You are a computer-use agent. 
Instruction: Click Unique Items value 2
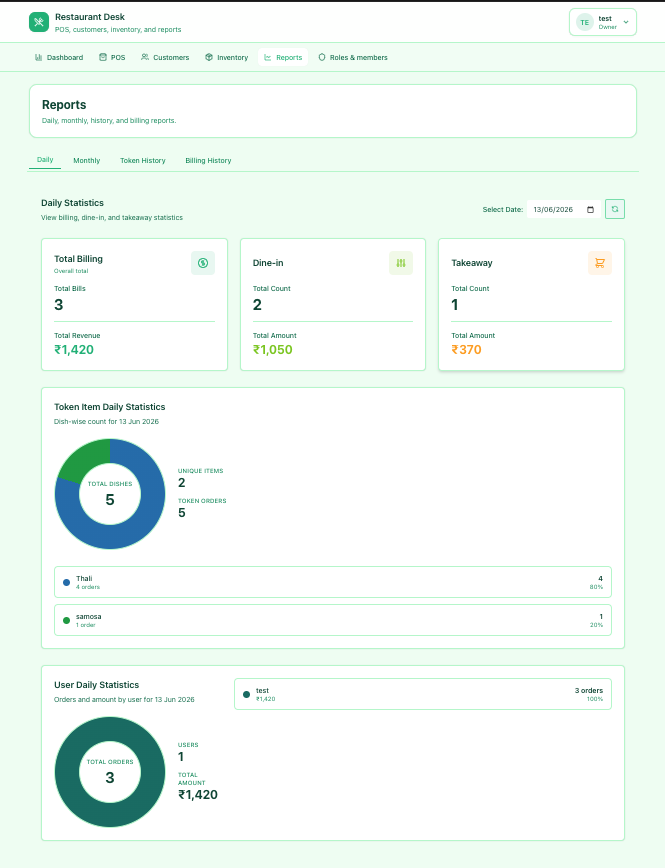click(182, 483)
